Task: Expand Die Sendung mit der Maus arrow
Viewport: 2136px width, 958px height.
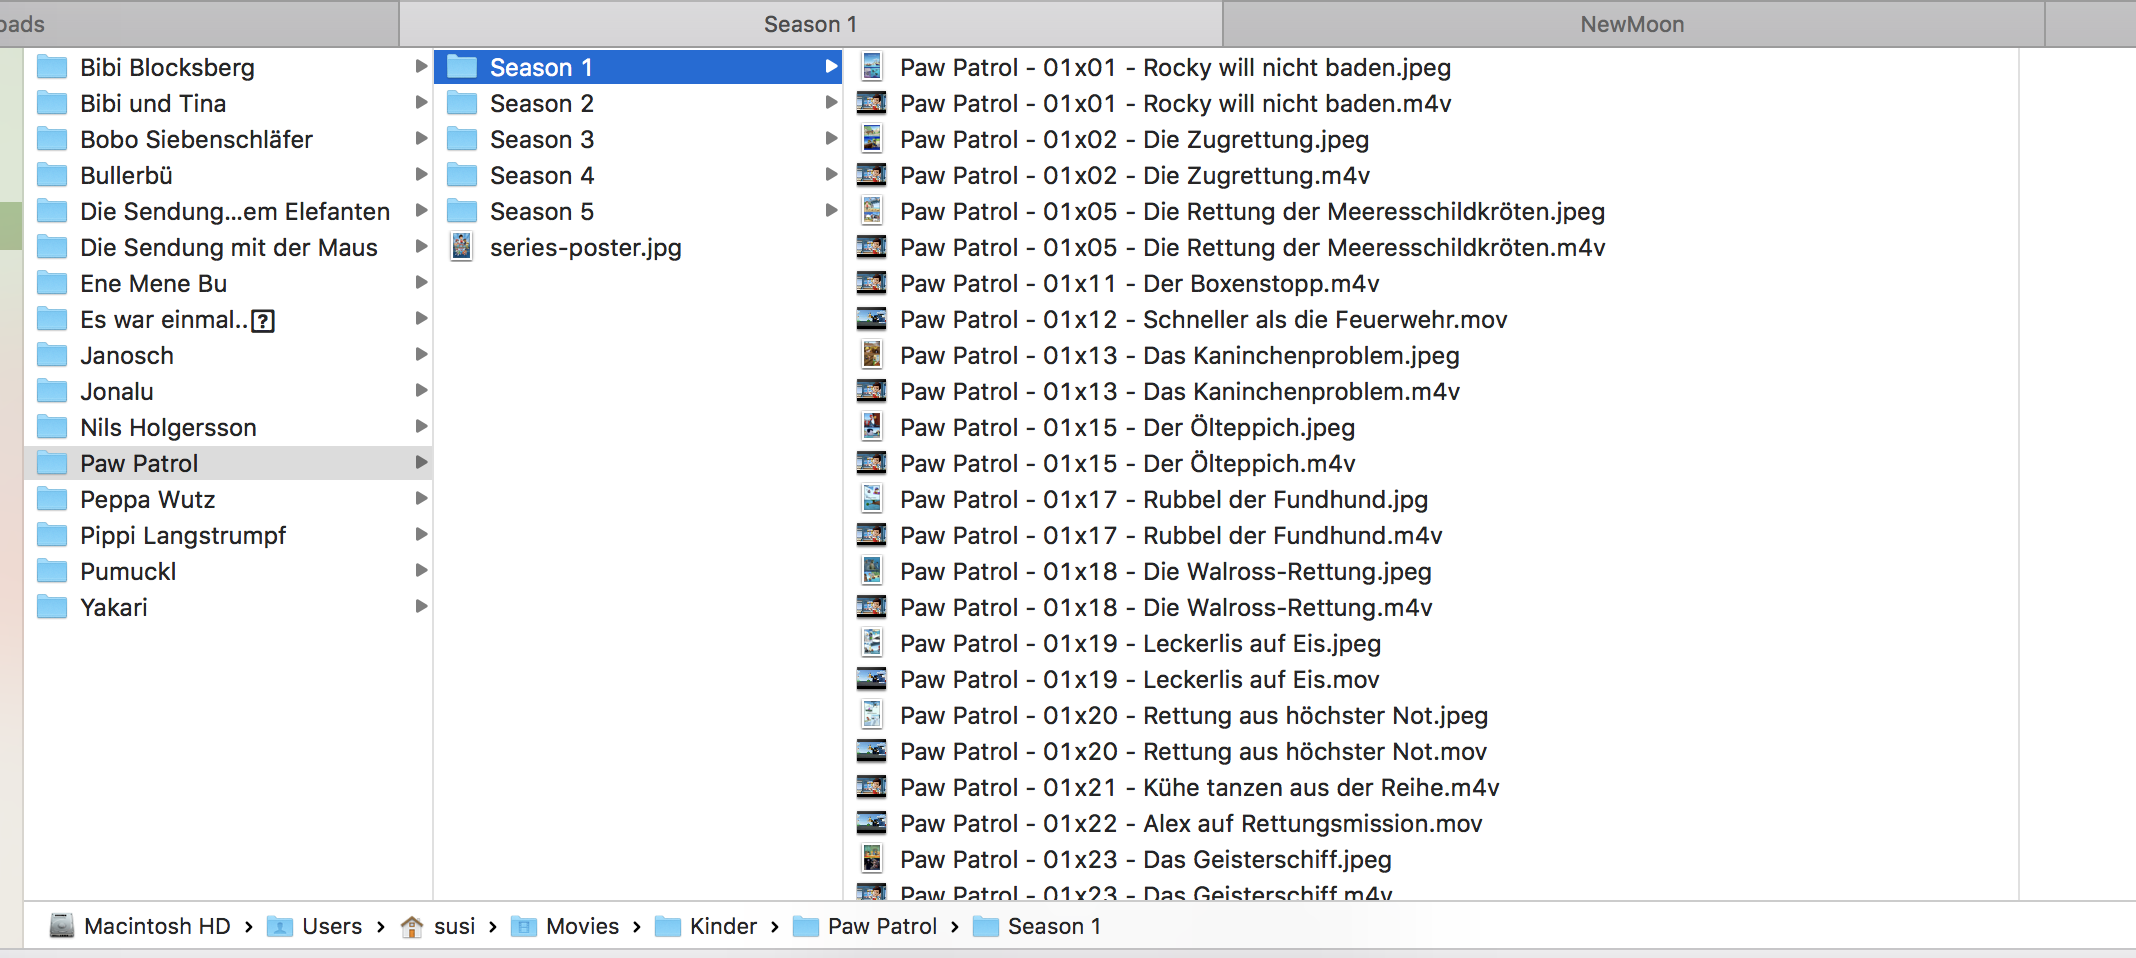Action: coord(421,247)
